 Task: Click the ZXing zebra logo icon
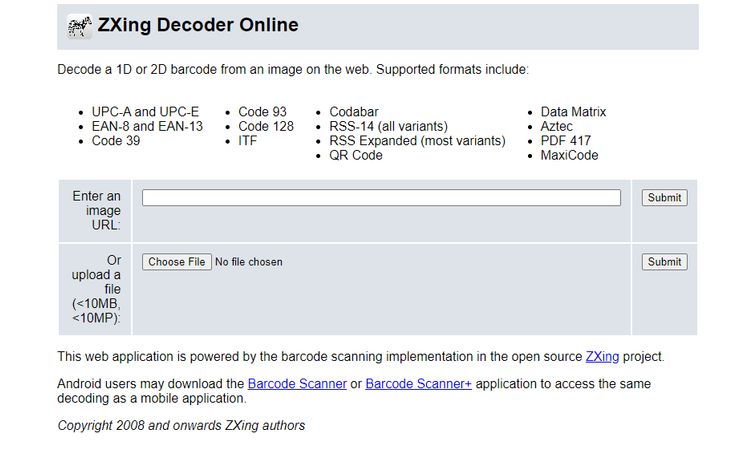click(80, 27)
